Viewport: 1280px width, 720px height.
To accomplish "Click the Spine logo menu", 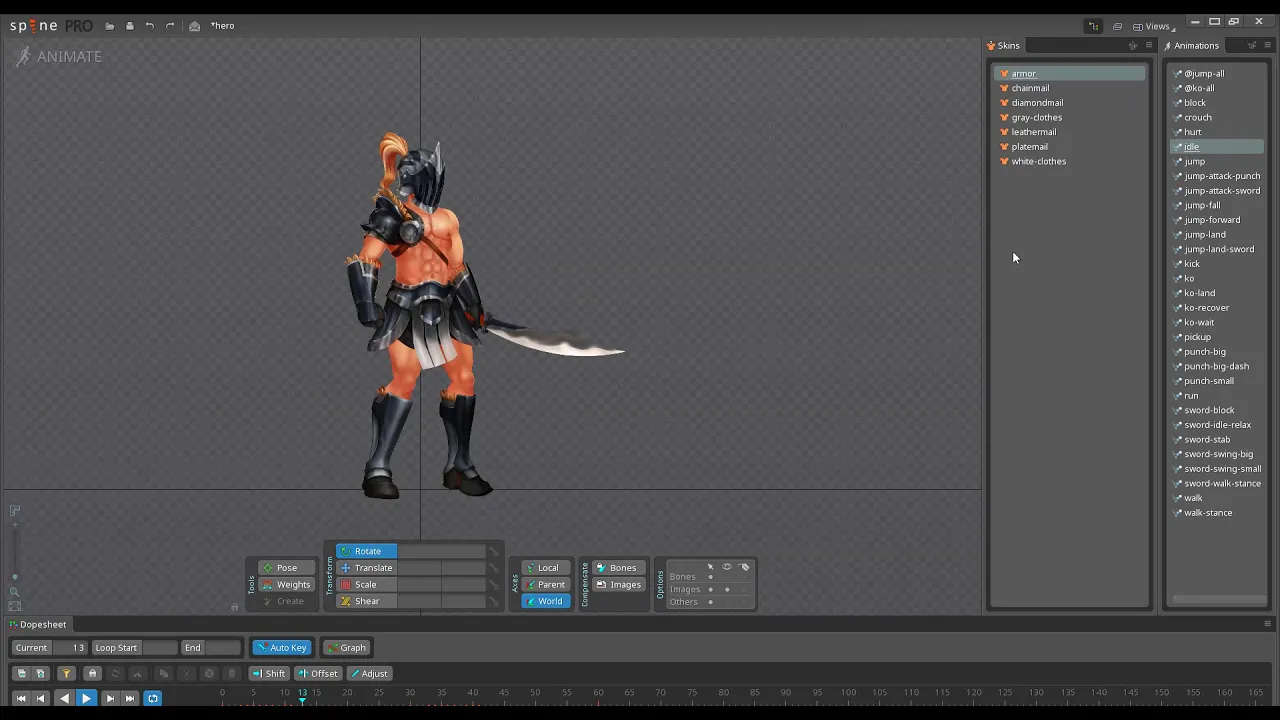I will [x=51, y=26].
